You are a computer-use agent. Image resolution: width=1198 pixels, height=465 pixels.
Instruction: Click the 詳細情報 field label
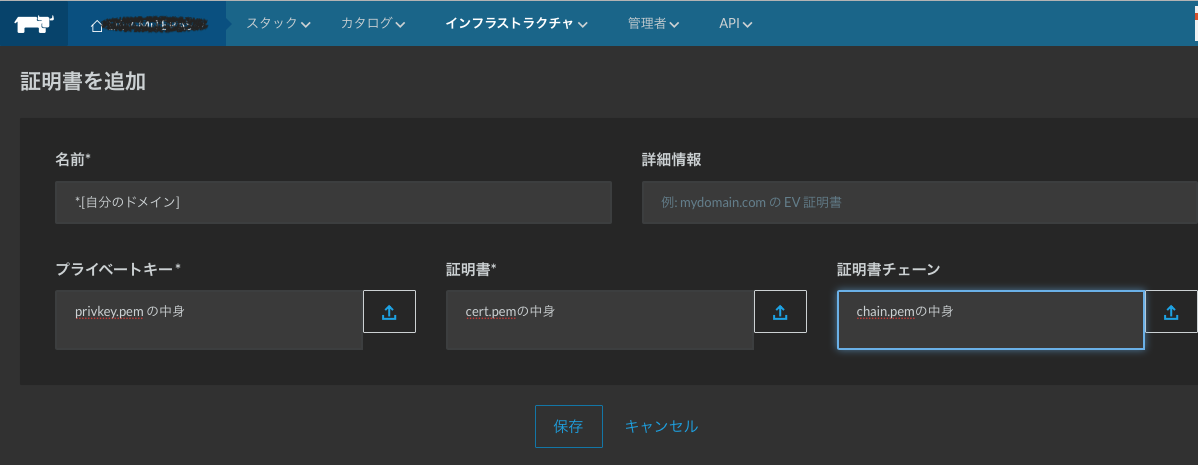click(x=672, y=160)
